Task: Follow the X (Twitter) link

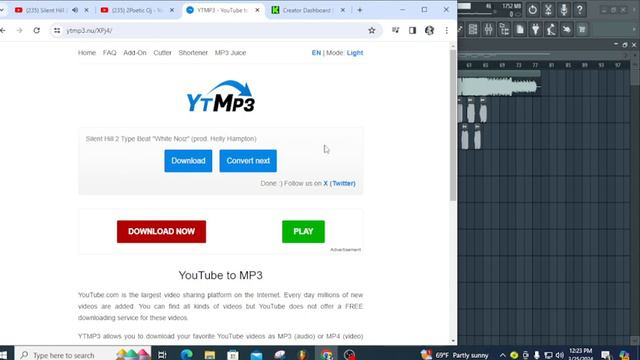Action: [339, 183]
